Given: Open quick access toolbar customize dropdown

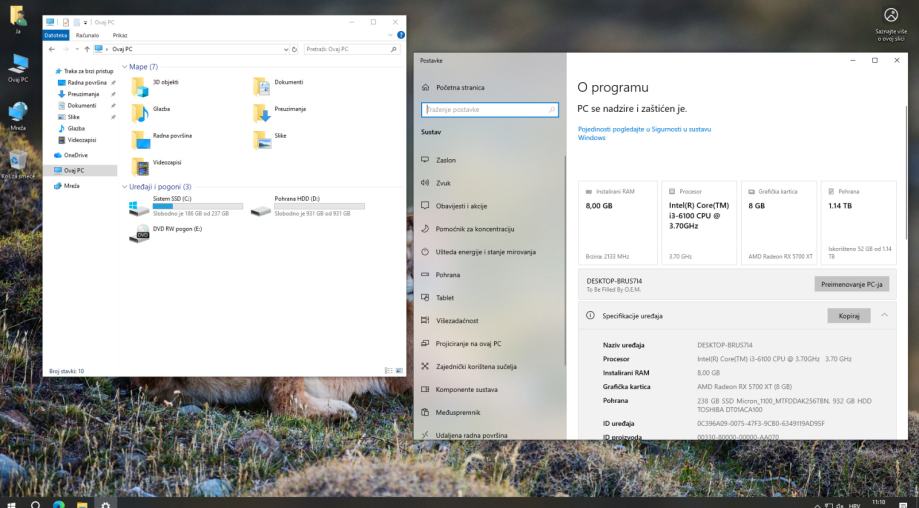Looking at the screenshot, I should click(x=85, y=22).
